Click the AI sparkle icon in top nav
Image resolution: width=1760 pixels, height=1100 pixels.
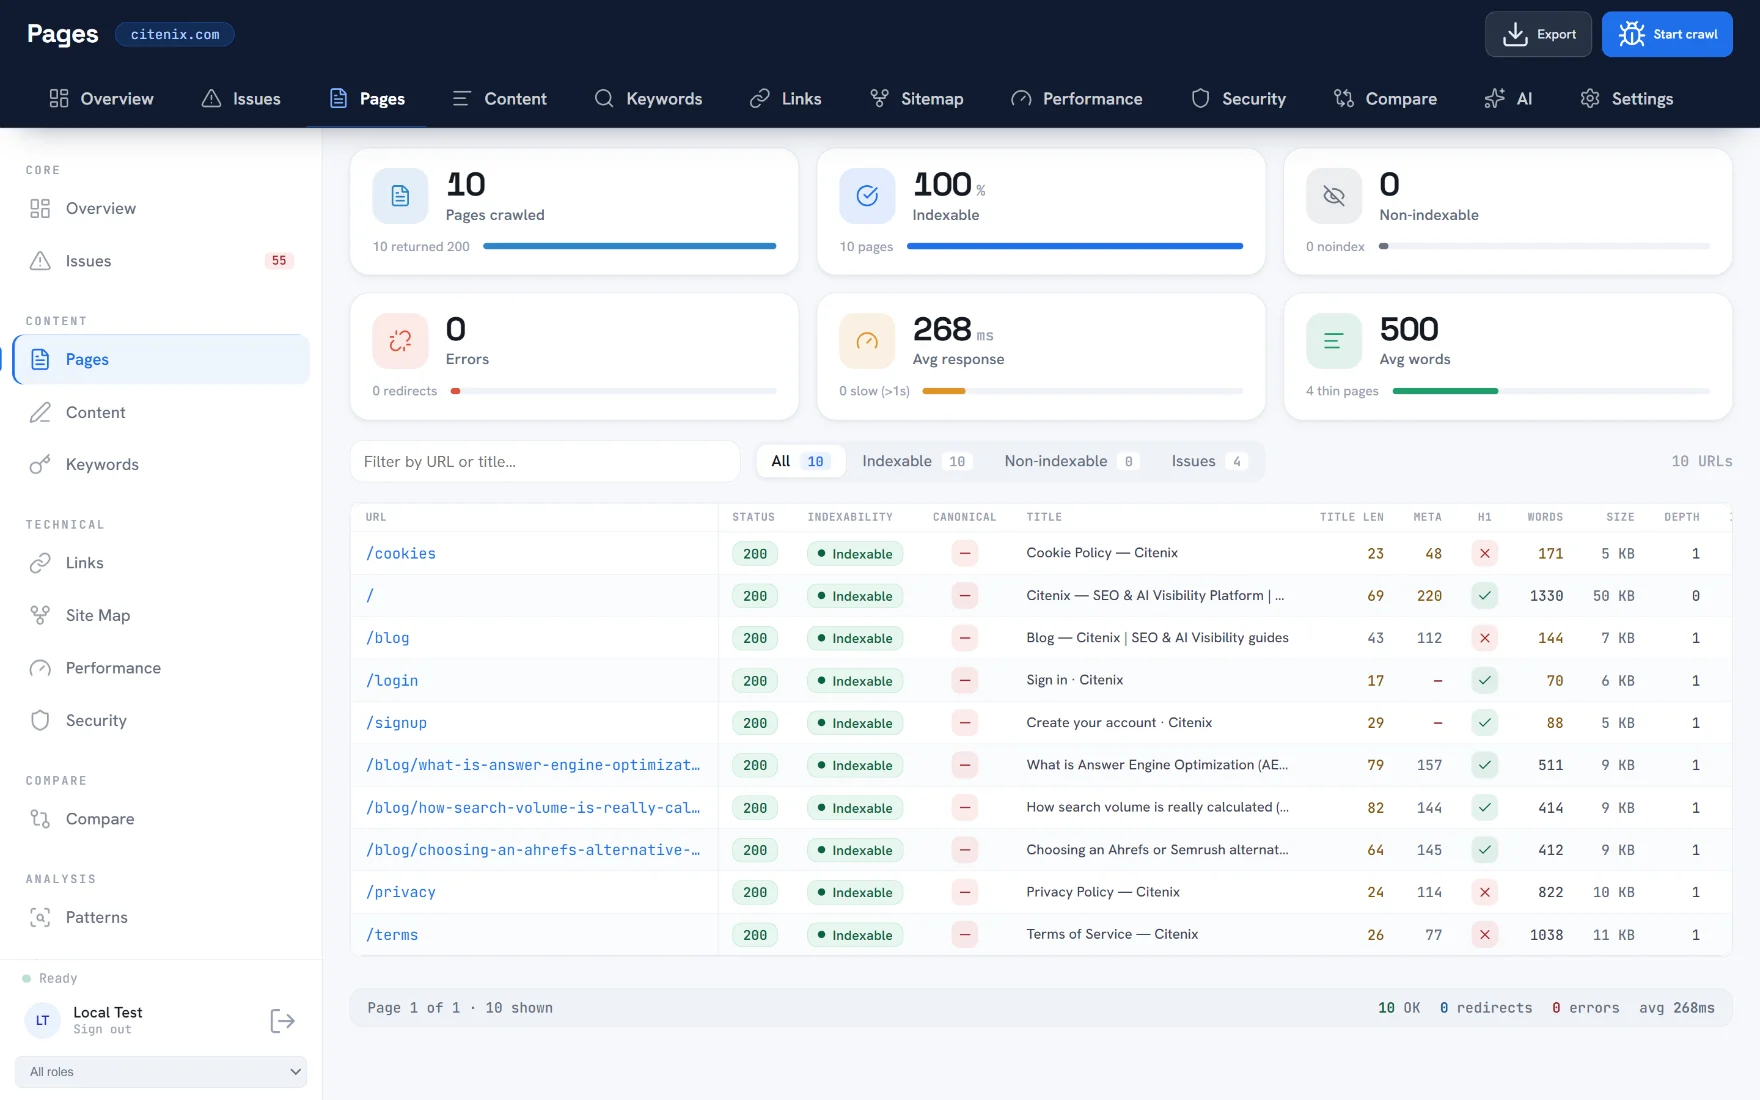1494,98
